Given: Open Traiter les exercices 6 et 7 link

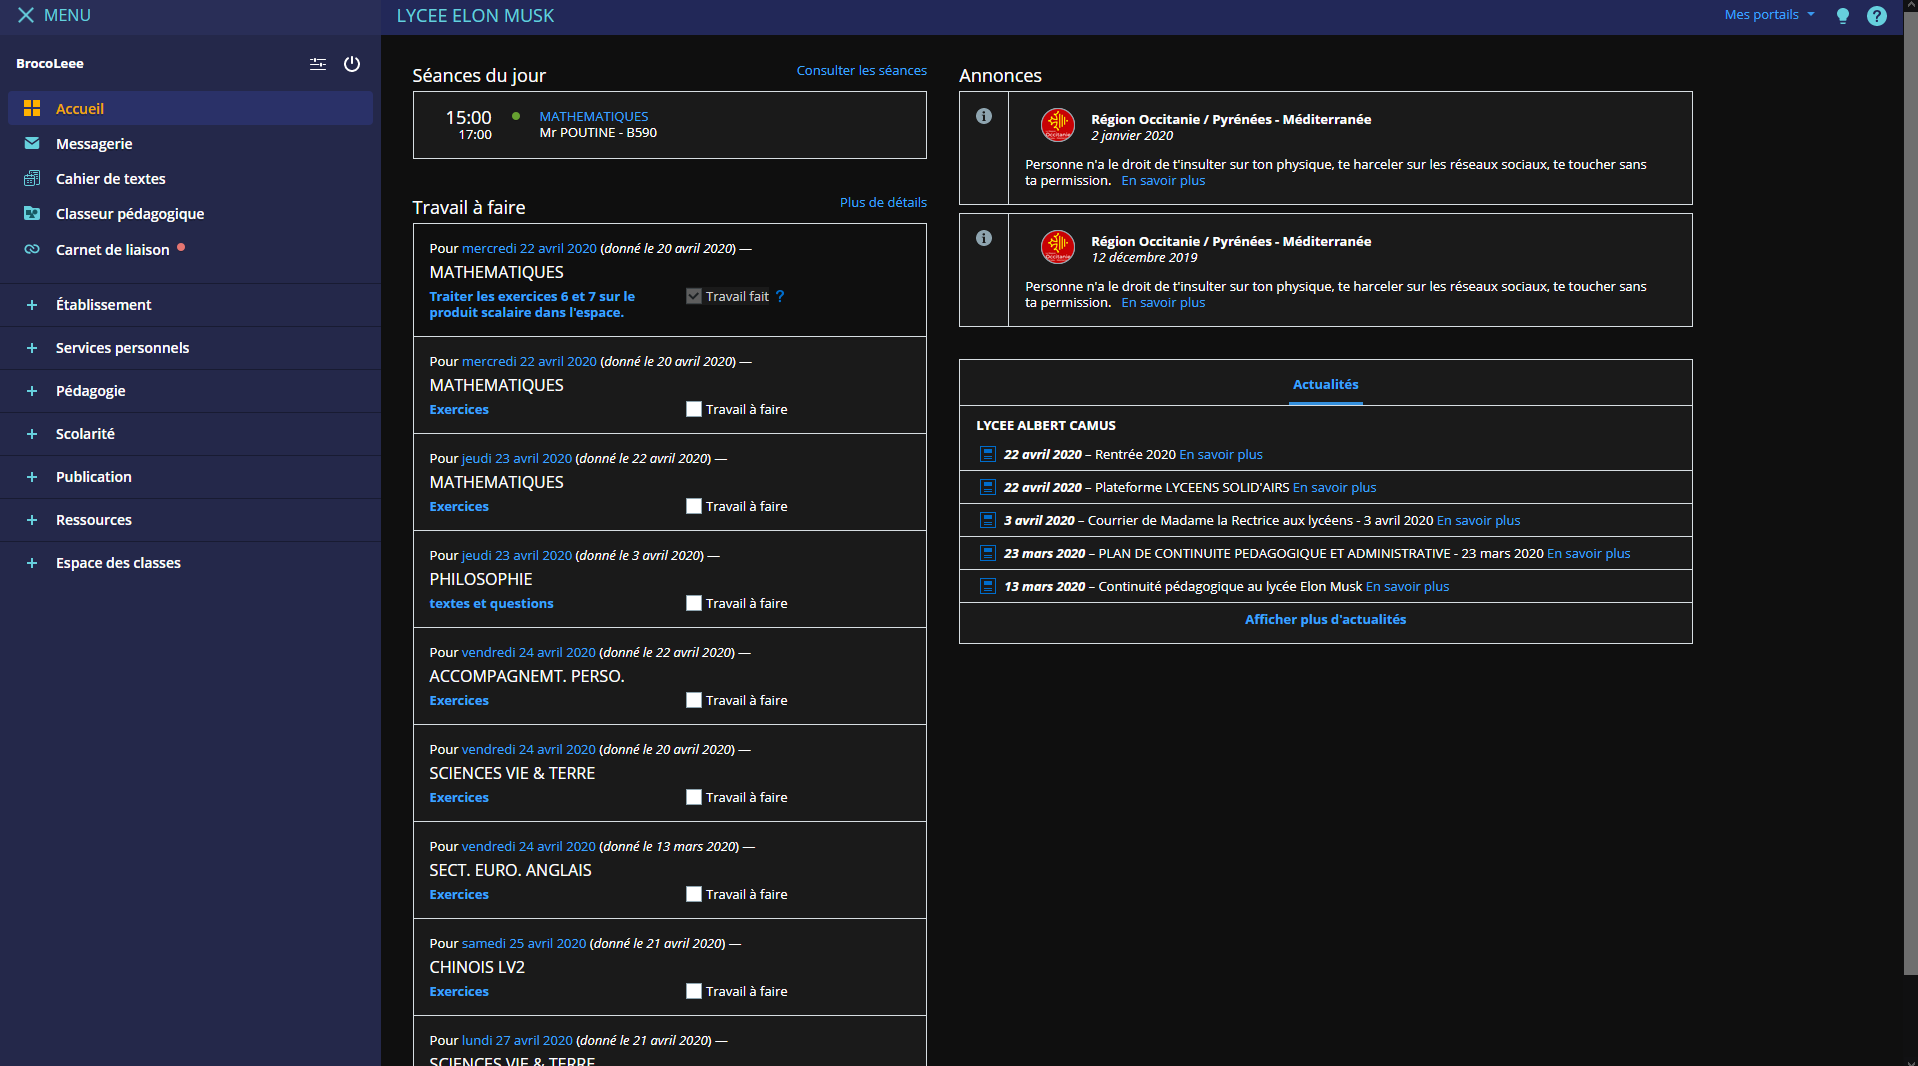Looking at the screenshot, I should pos(532,305).
